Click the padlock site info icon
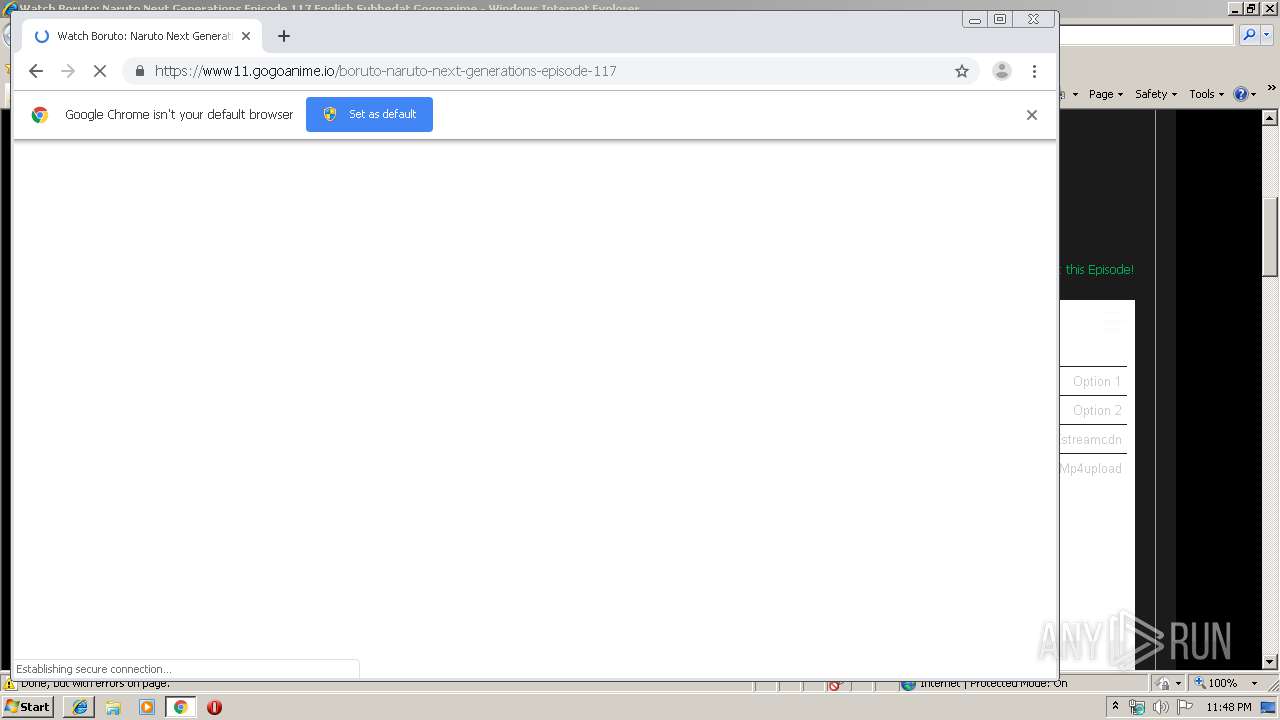The image size is (1280, 720). pyautogui.click(x=139, y=71)
